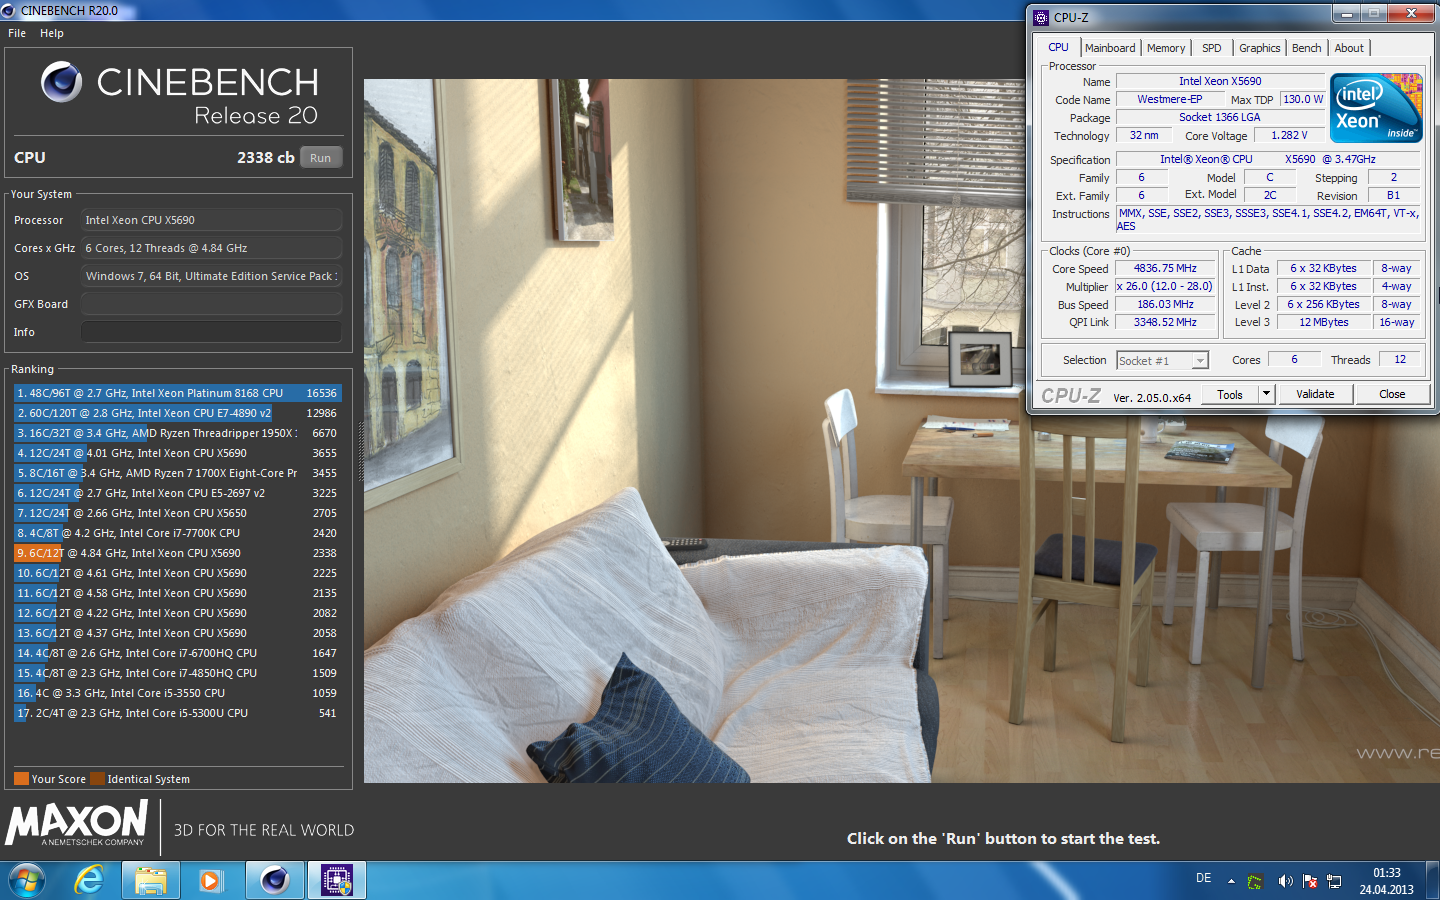Select ranking row 6C/12T @ 4.61 GHz
The image size is (1440, 900).
tap(177, 573)
